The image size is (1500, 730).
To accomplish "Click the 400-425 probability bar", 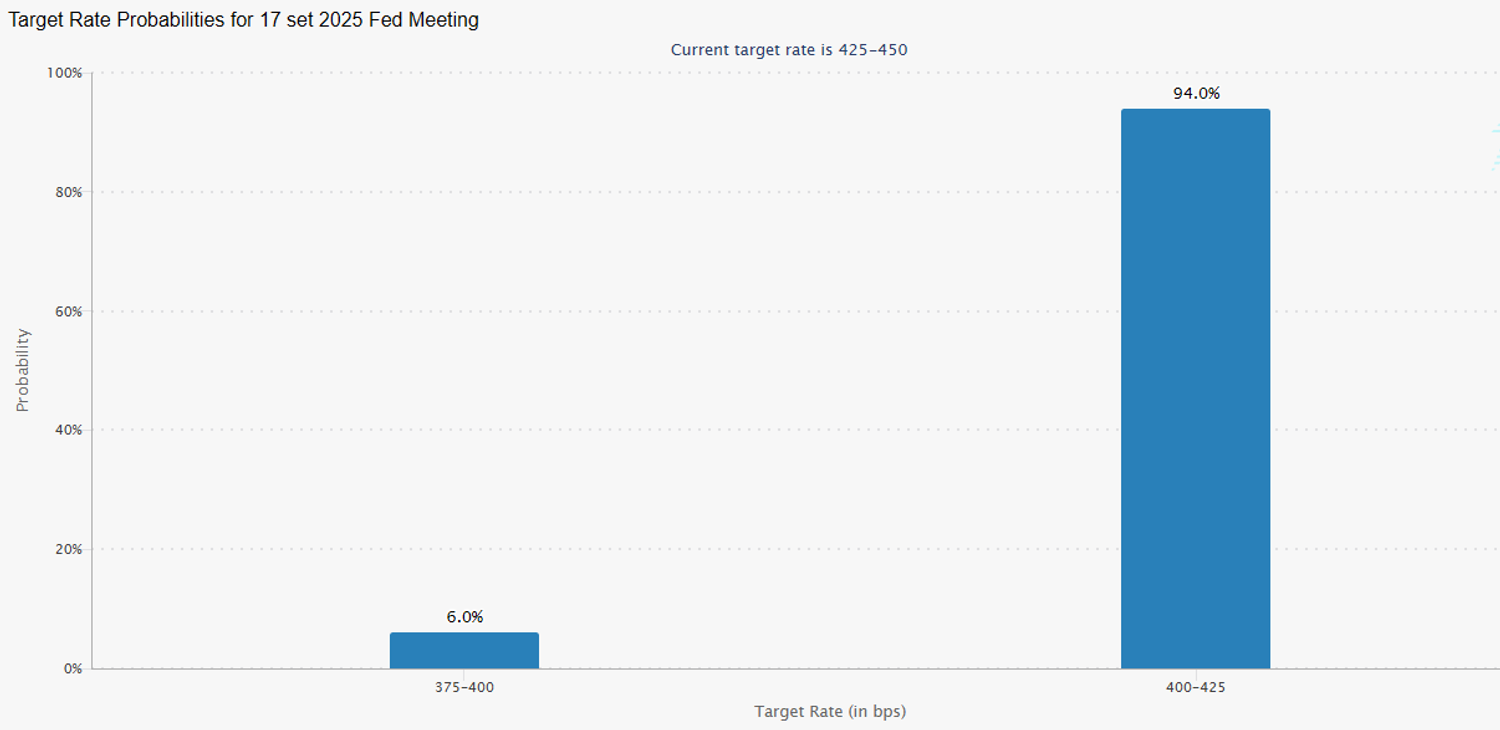I will pos(1195,389).
